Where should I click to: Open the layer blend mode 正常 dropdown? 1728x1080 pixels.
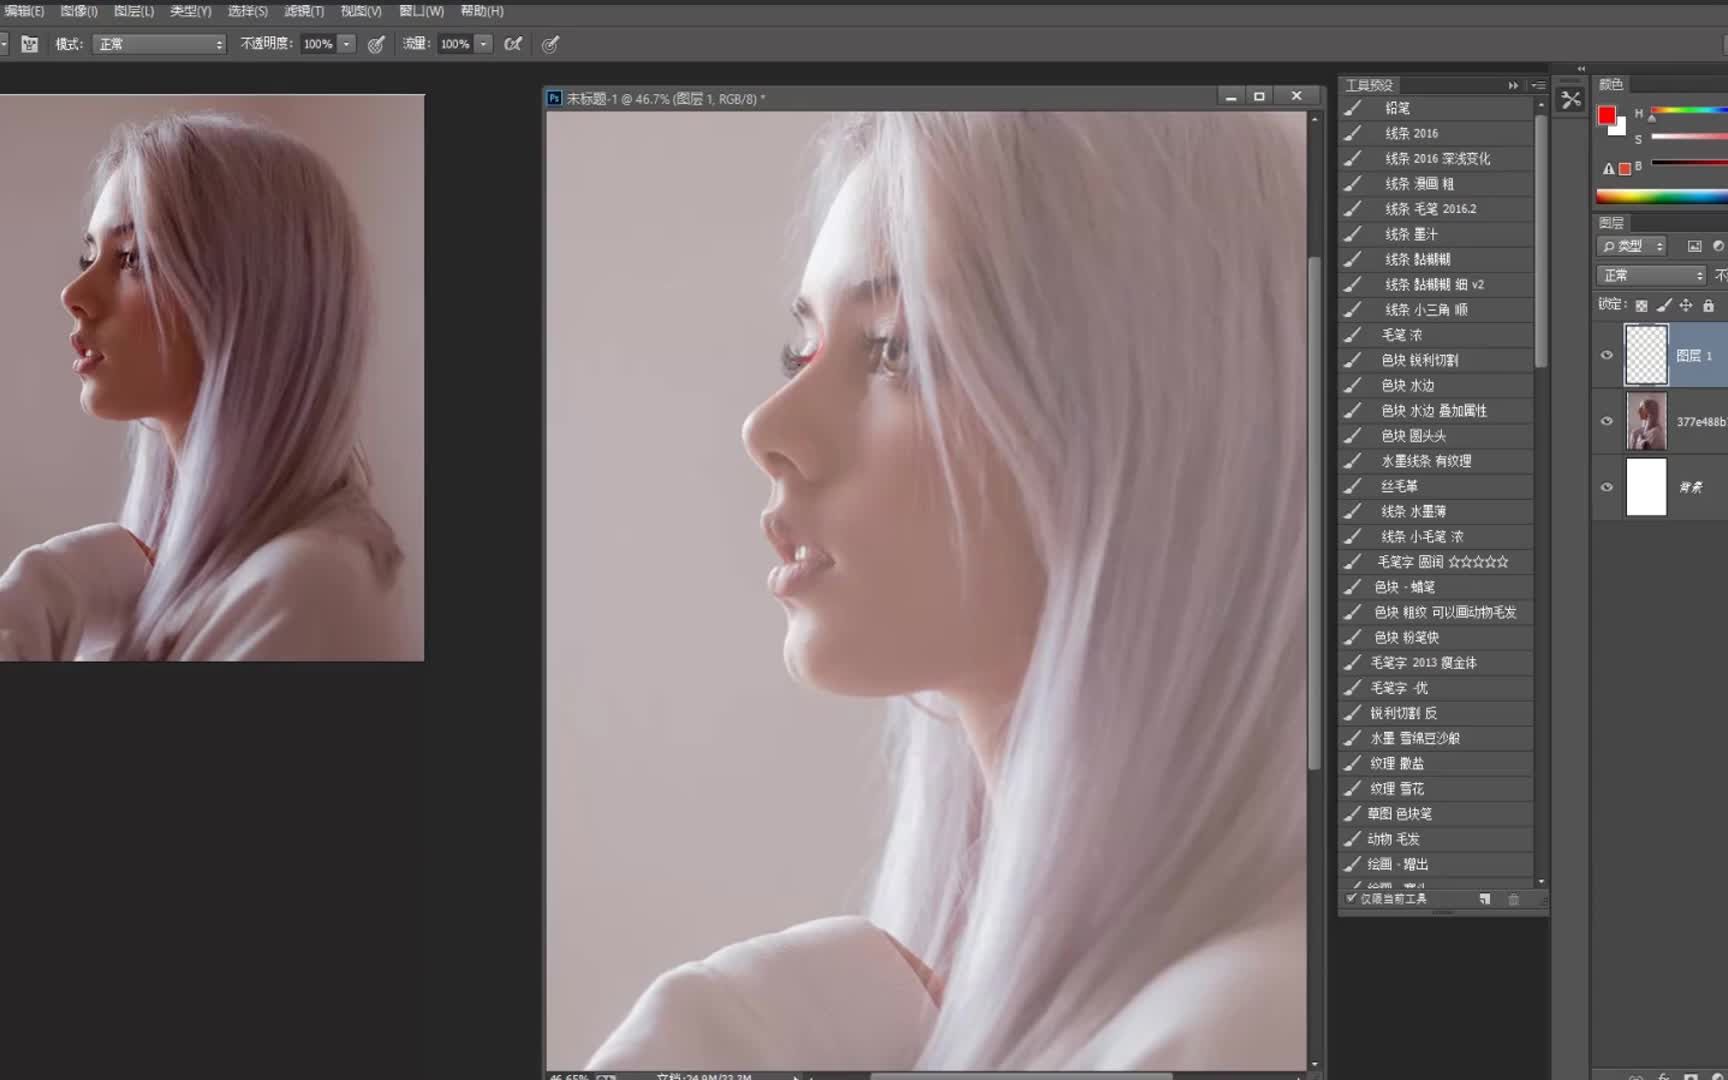(1651, 275)
